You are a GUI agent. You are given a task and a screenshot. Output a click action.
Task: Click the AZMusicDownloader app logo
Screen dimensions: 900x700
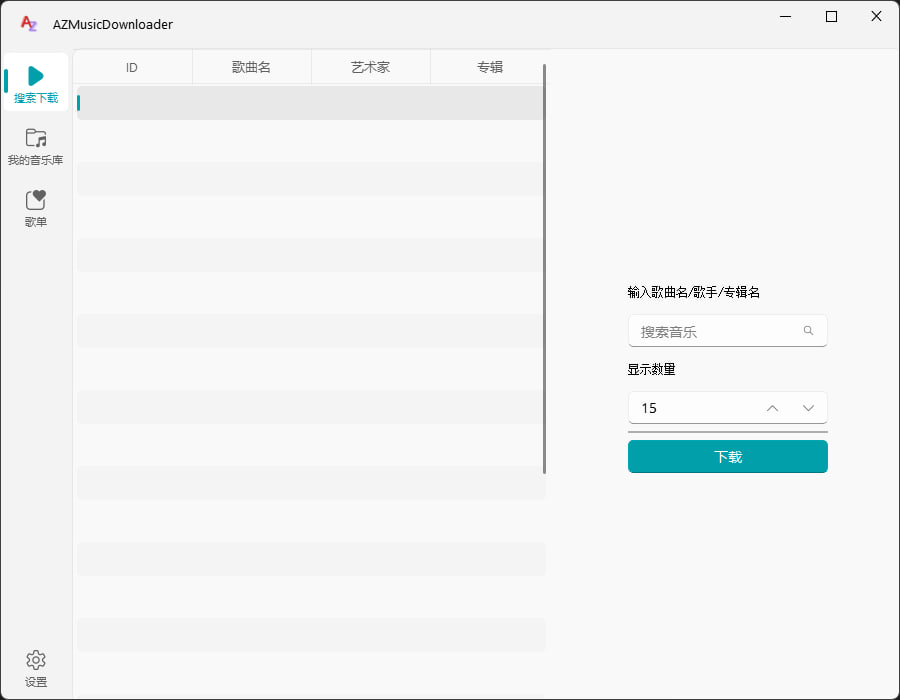coord(28,24)
